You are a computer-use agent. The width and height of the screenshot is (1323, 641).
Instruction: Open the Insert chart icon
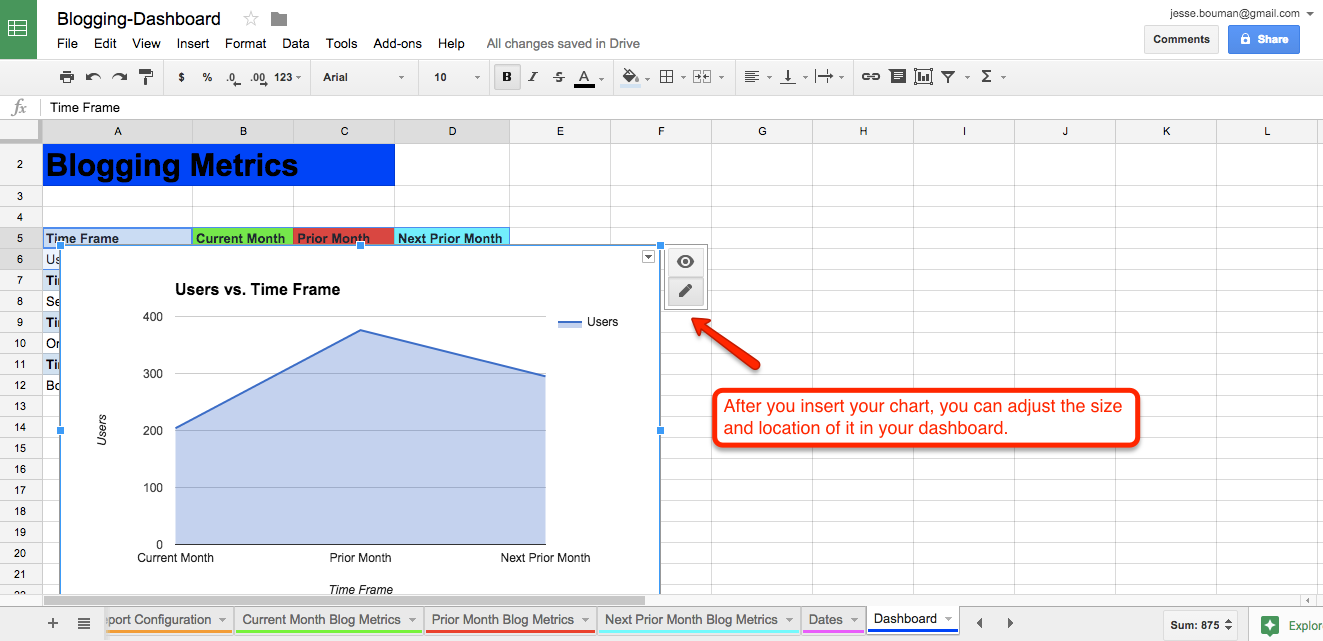click(922, 76)
